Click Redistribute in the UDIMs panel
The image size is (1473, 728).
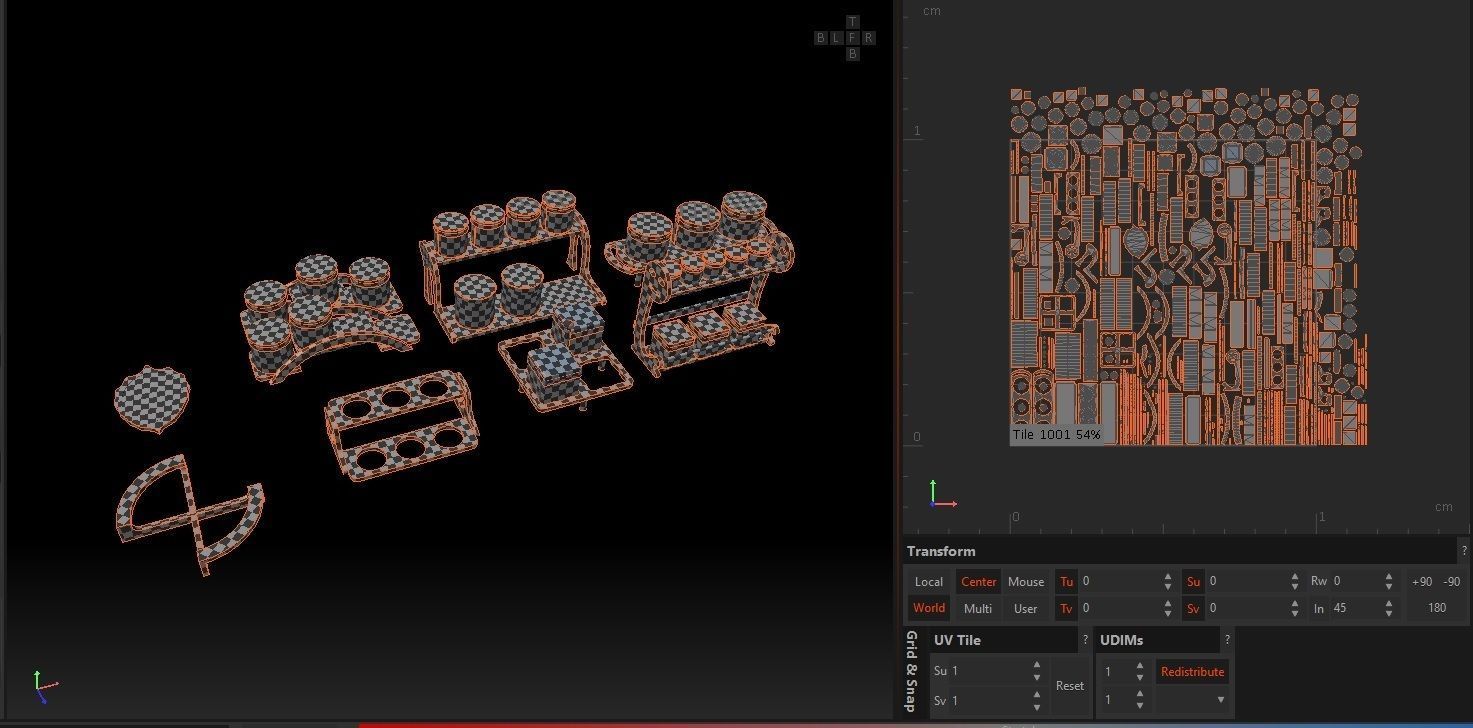tap(1192, 672)
